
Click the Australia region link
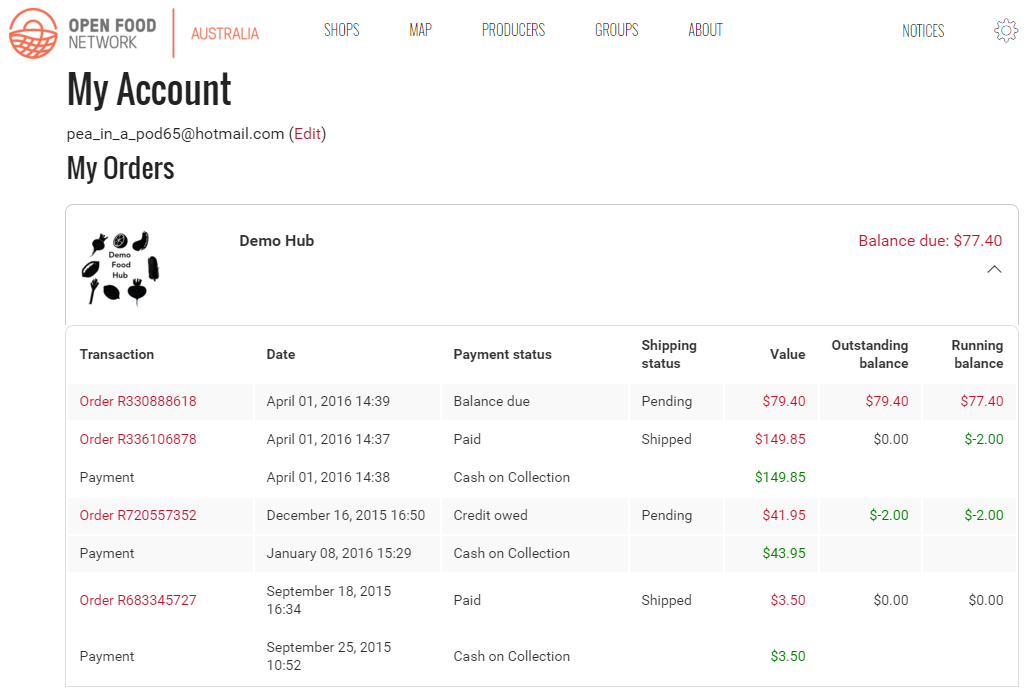(225, 34)
